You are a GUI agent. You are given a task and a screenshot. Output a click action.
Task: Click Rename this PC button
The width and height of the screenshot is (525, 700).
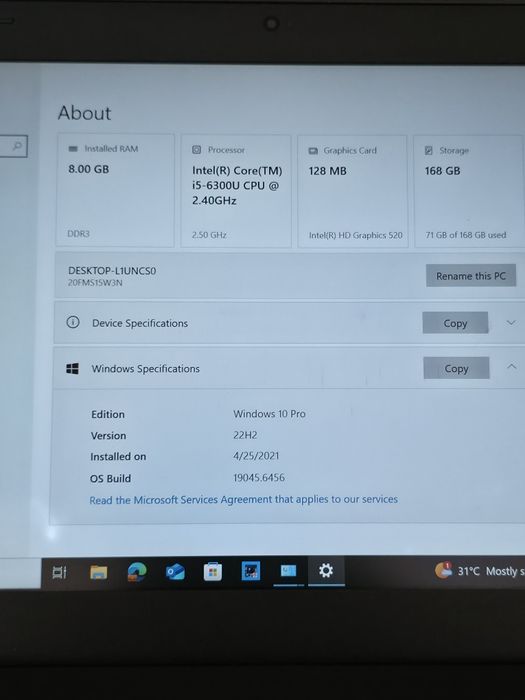471,276
